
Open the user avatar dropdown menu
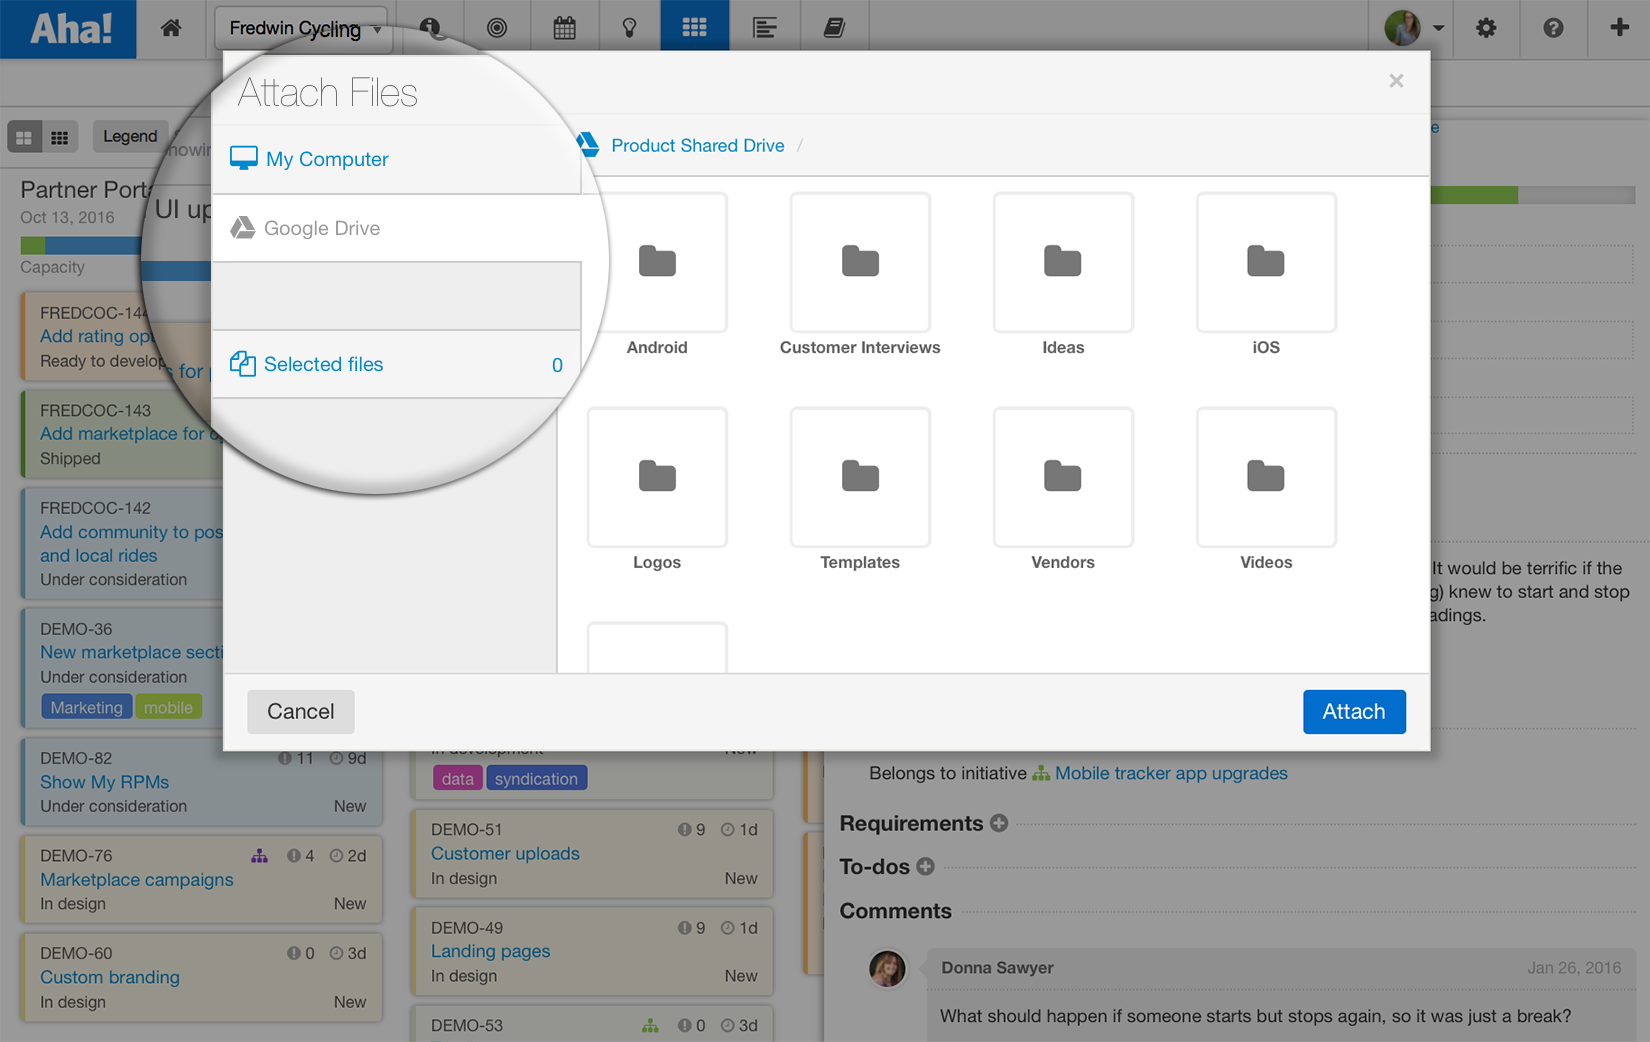1413,28
